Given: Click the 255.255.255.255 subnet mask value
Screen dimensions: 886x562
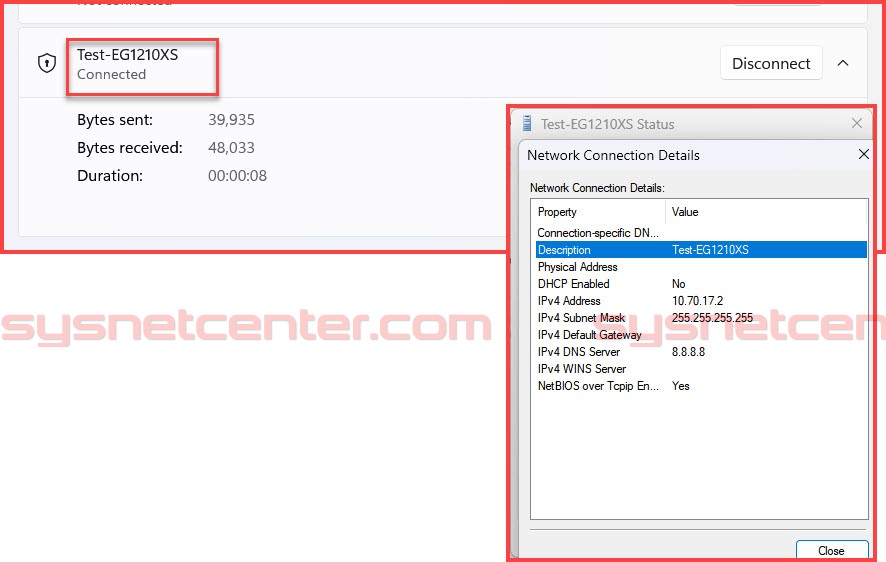Looking at the screenshot, I should 712,317.
